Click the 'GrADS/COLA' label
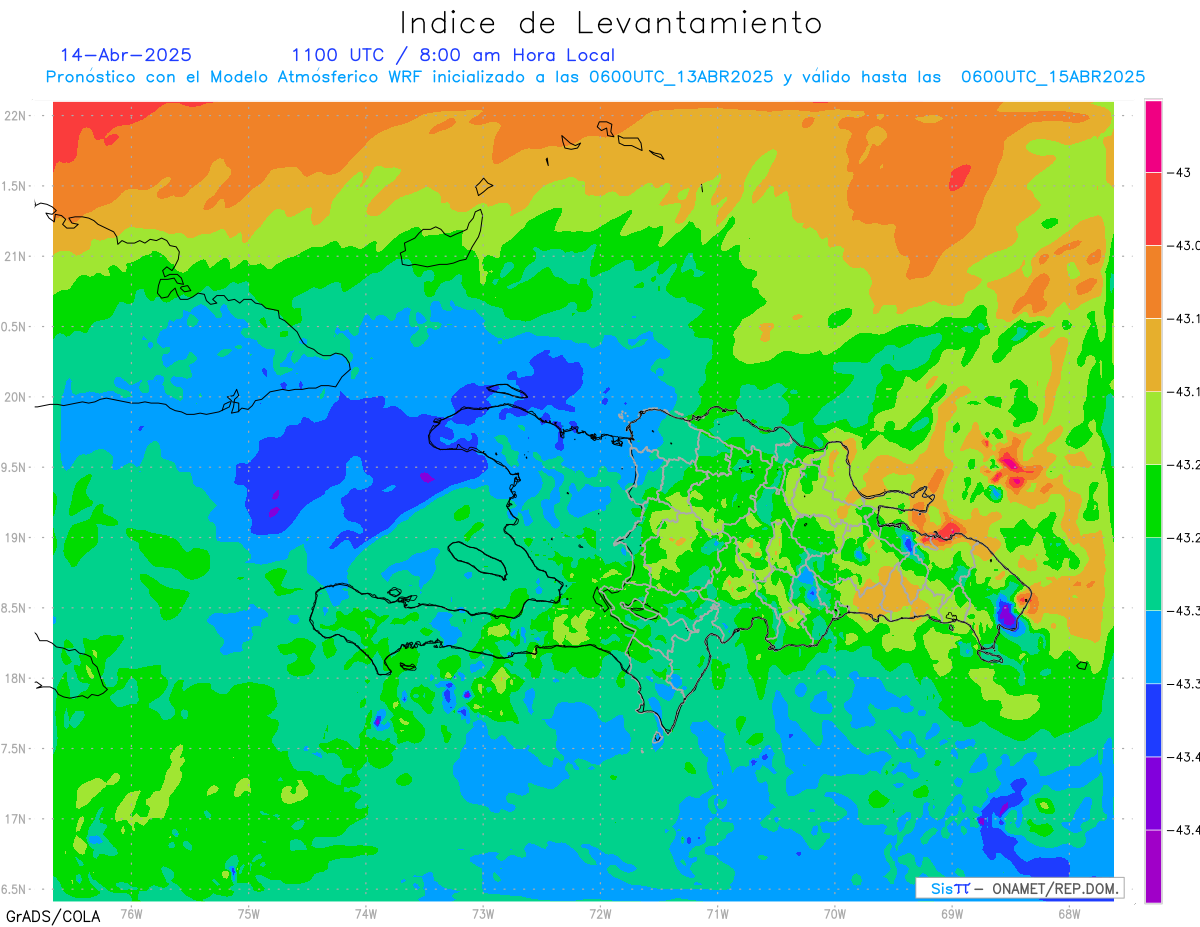 [53, 916]
